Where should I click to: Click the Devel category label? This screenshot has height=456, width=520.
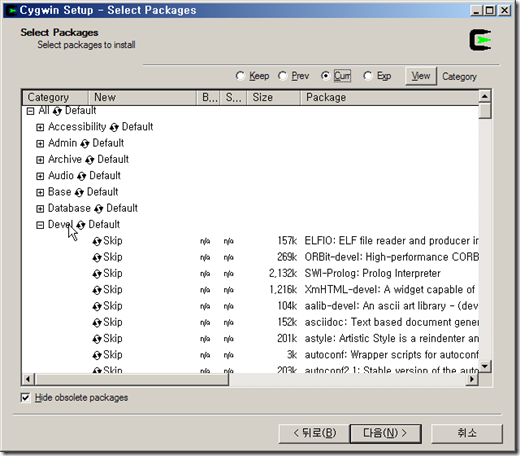(x=60, y=225)
